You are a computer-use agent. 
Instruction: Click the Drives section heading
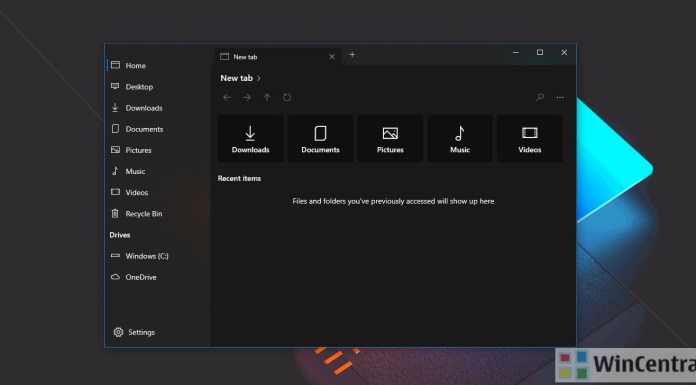pos(120,235)
